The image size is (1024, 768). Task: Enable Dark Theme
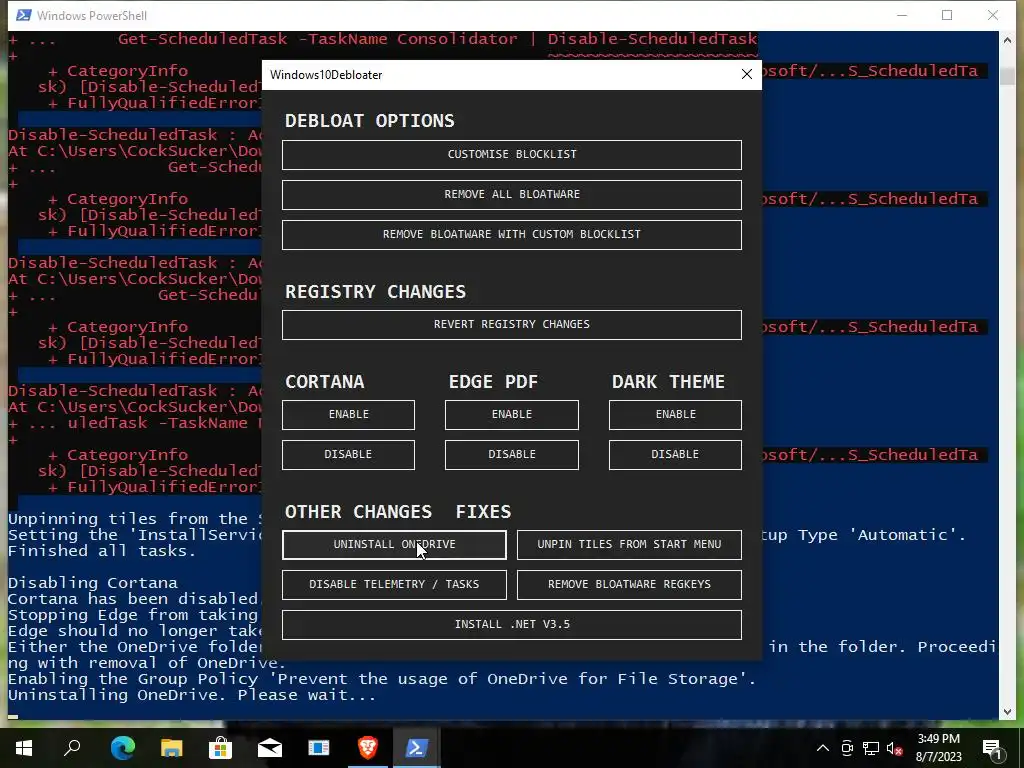675,415
